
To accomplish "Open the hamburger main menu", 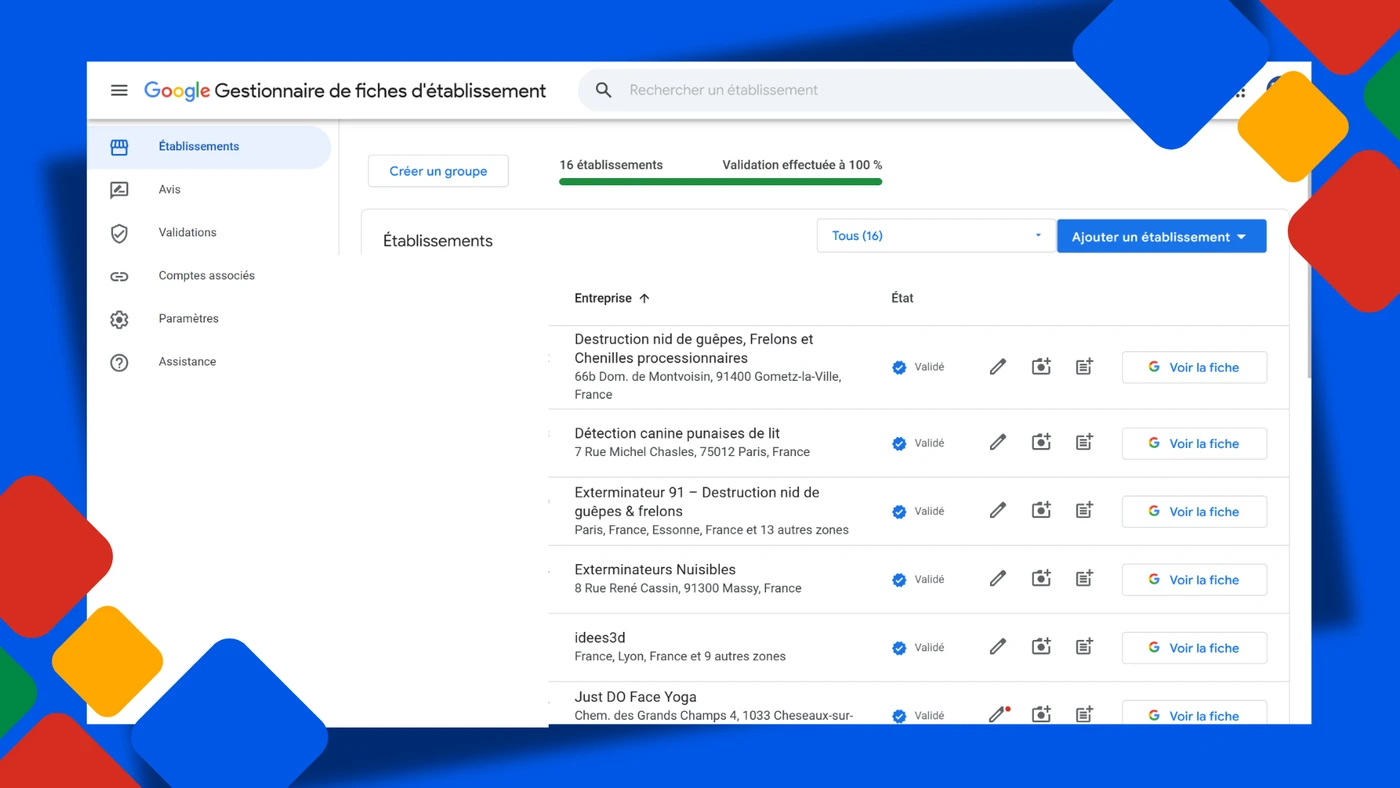I will tap(119, 90).
